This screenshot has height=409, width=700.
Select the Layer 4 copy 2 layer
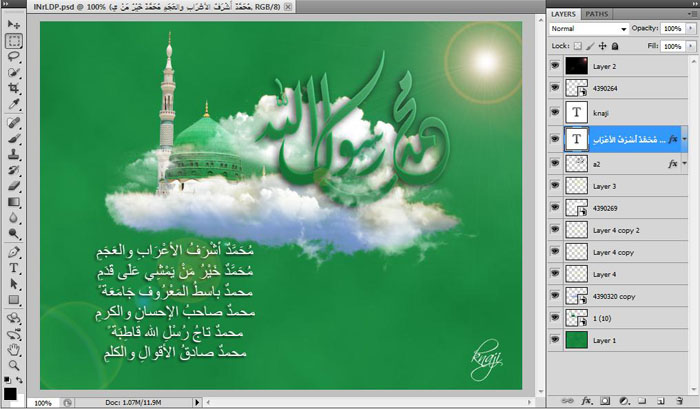620,229
